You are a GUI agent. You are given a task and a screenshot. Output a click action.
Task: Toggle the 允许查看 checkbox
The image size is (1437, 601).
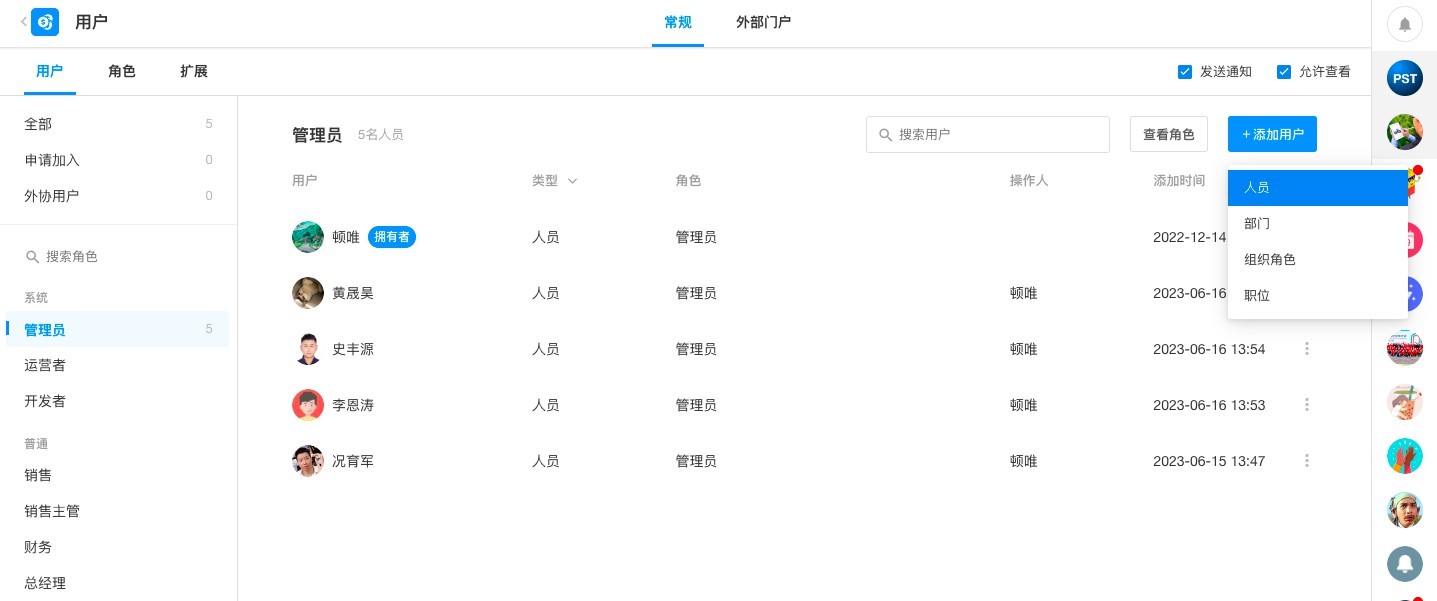click(x=1284, y=72)
